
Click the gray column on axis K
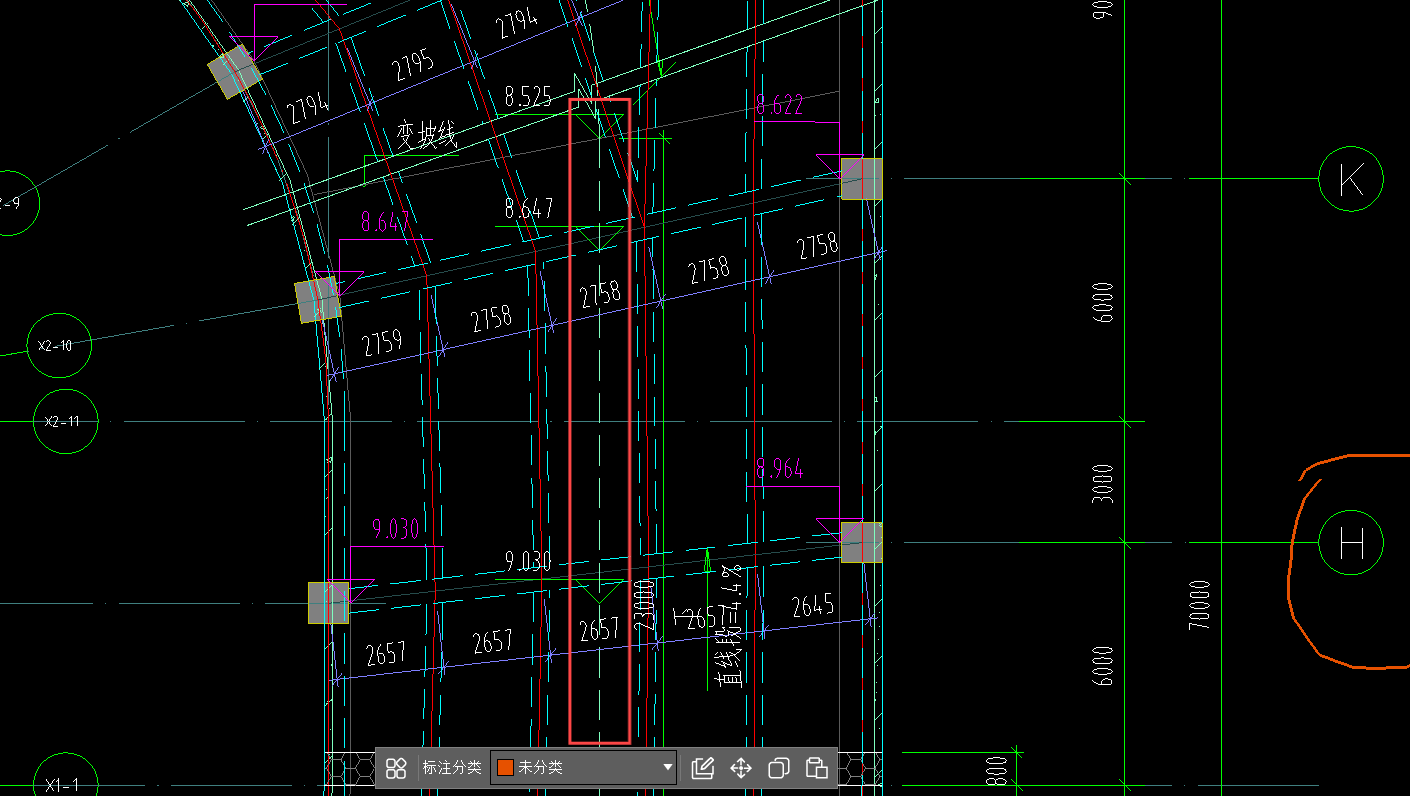(861, 179)
